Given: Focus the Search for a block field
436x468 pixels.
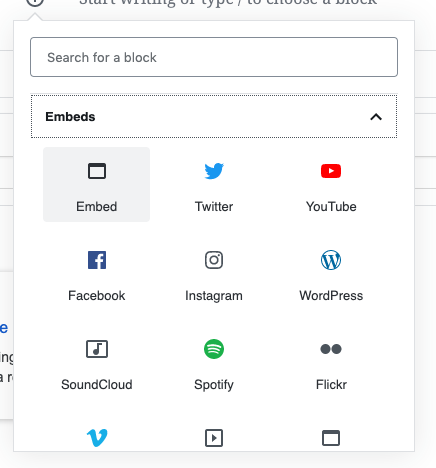Looking at the screenshot, I should pos(214,57).
